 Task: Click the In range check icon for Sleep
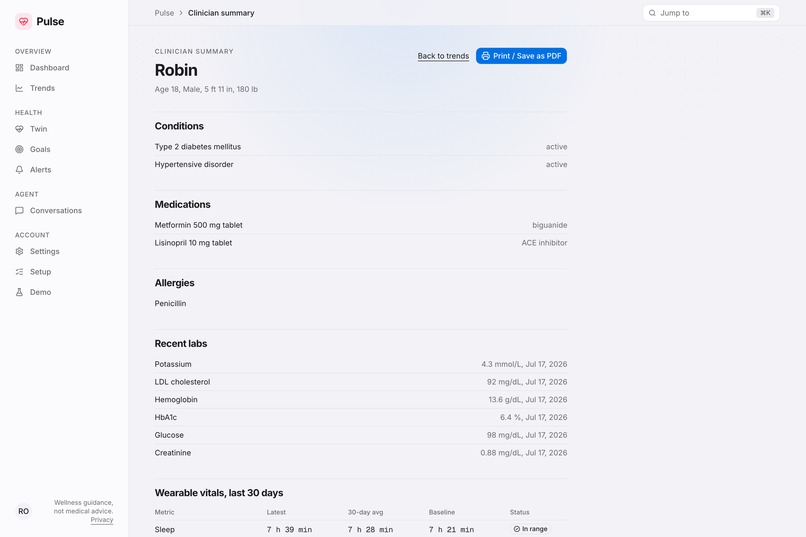(517, 529)
